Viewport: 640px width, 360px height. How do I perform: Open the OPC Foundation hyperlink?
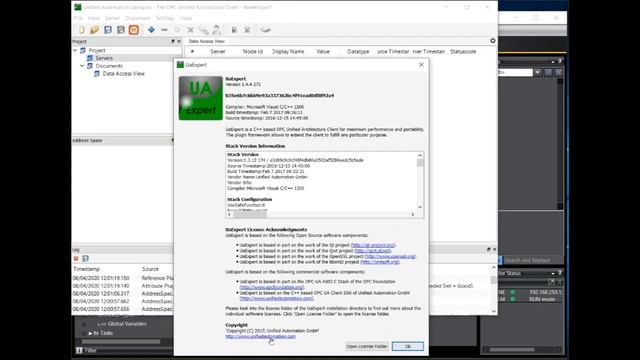coord(272,287)
